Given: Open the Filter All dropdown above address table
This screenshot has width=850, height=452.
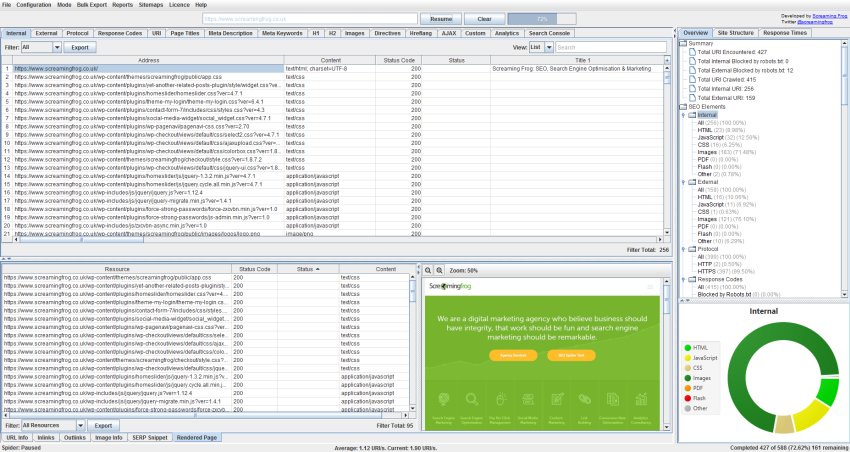Looking at the screenshot, I should click(57, 48).
